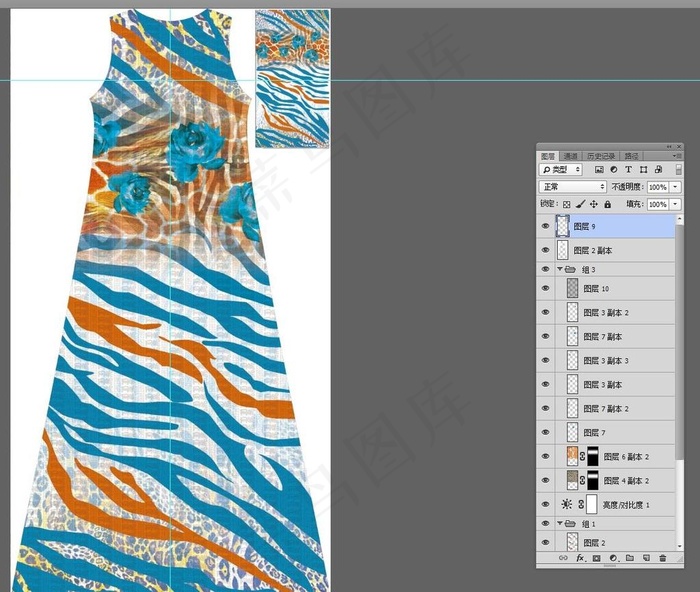700x592 pixels.
Task: Filter layers by type layers (T icon)
Action: pyautogui.click(x=629, y=170)
